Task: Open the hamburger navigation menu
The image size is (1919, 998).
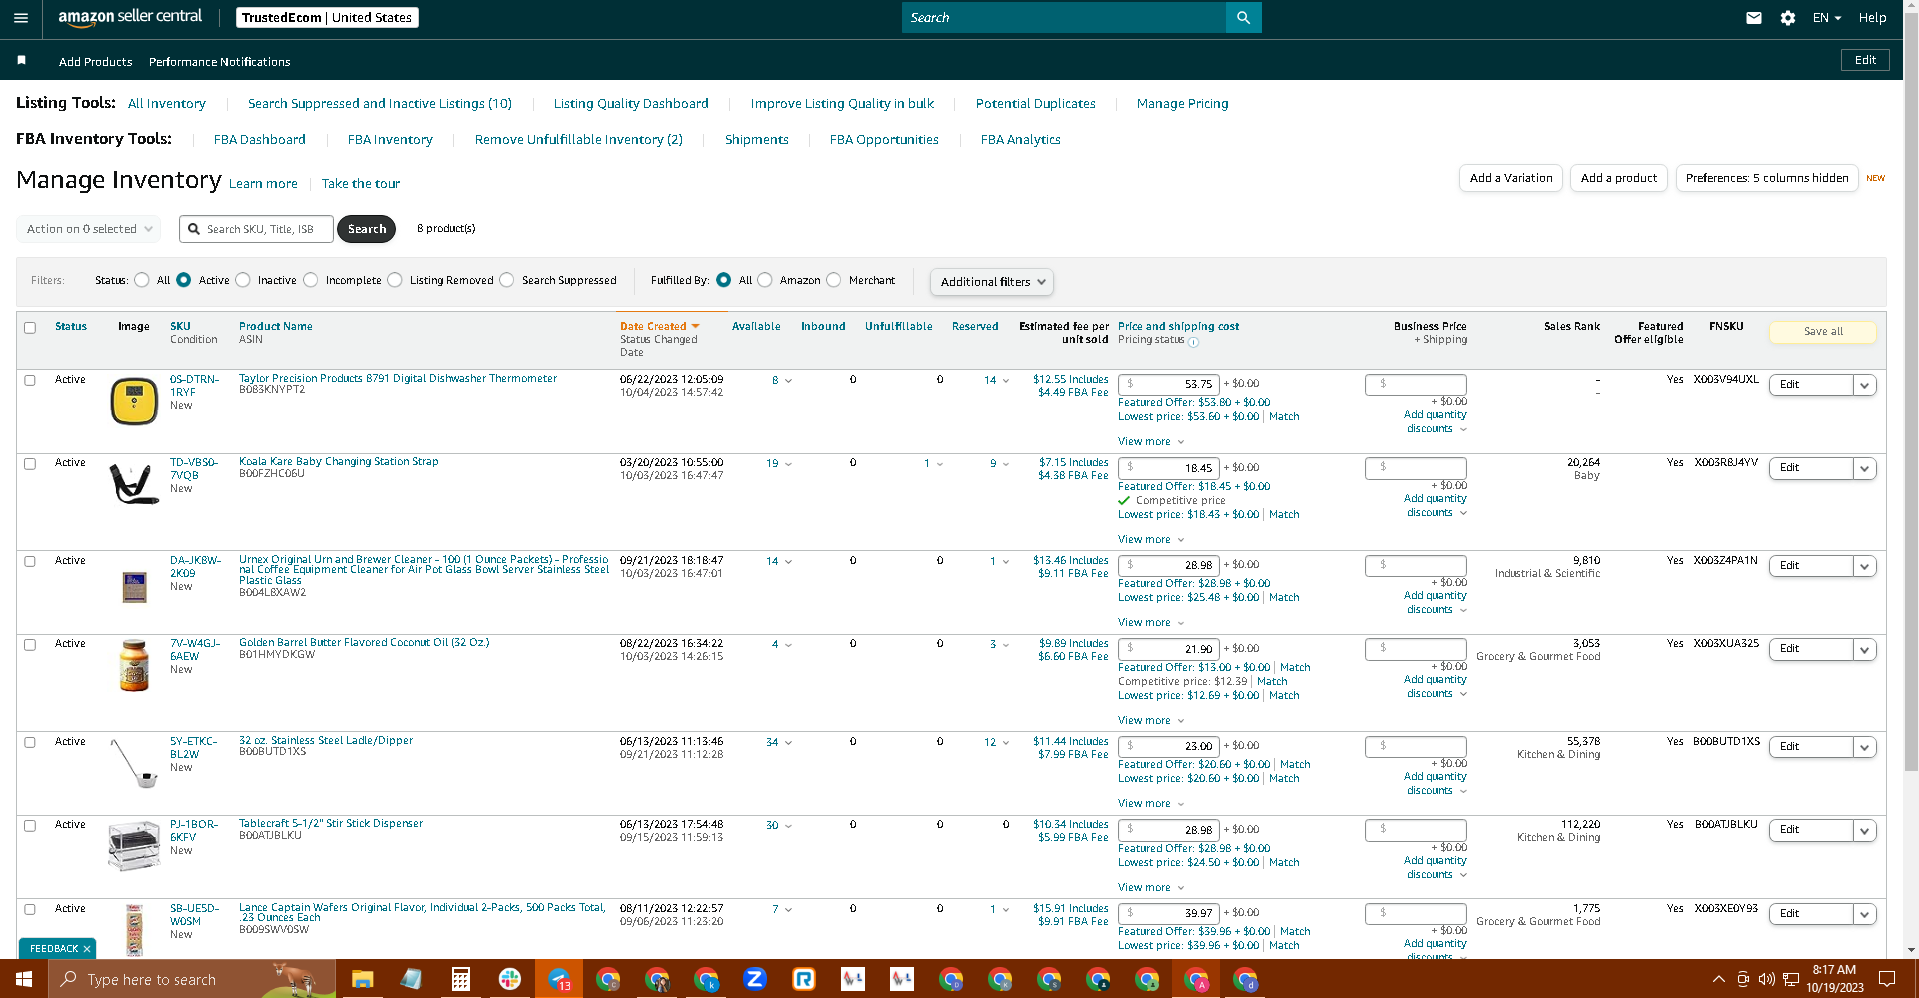Action: (21, 18)
